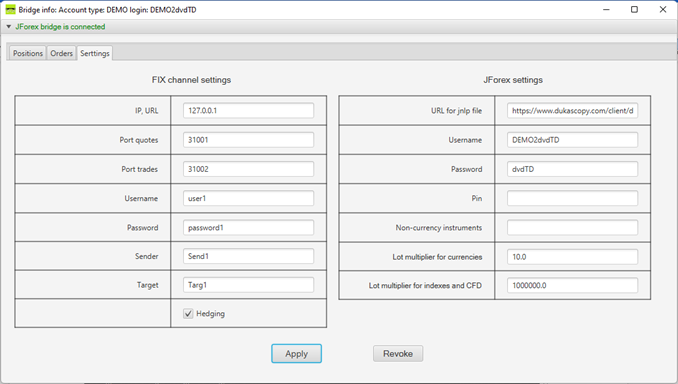Click the 'Port quotes' label
This screenshot has width=678, height=384.
139,140
